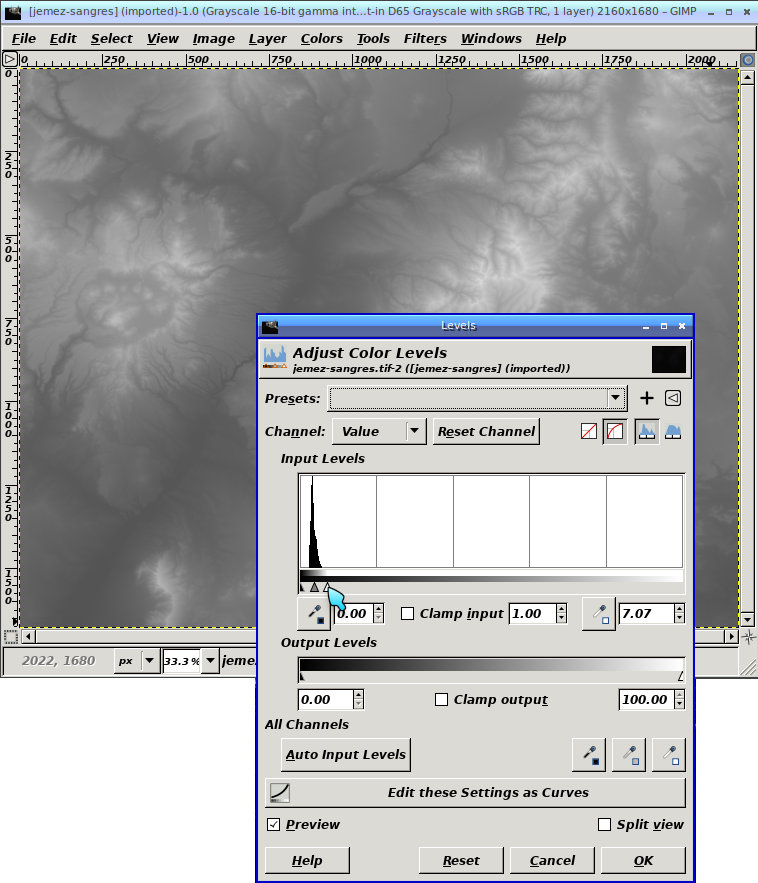
Task: Click Edit these Settings as Curves
Action: (x=476, y=793)
